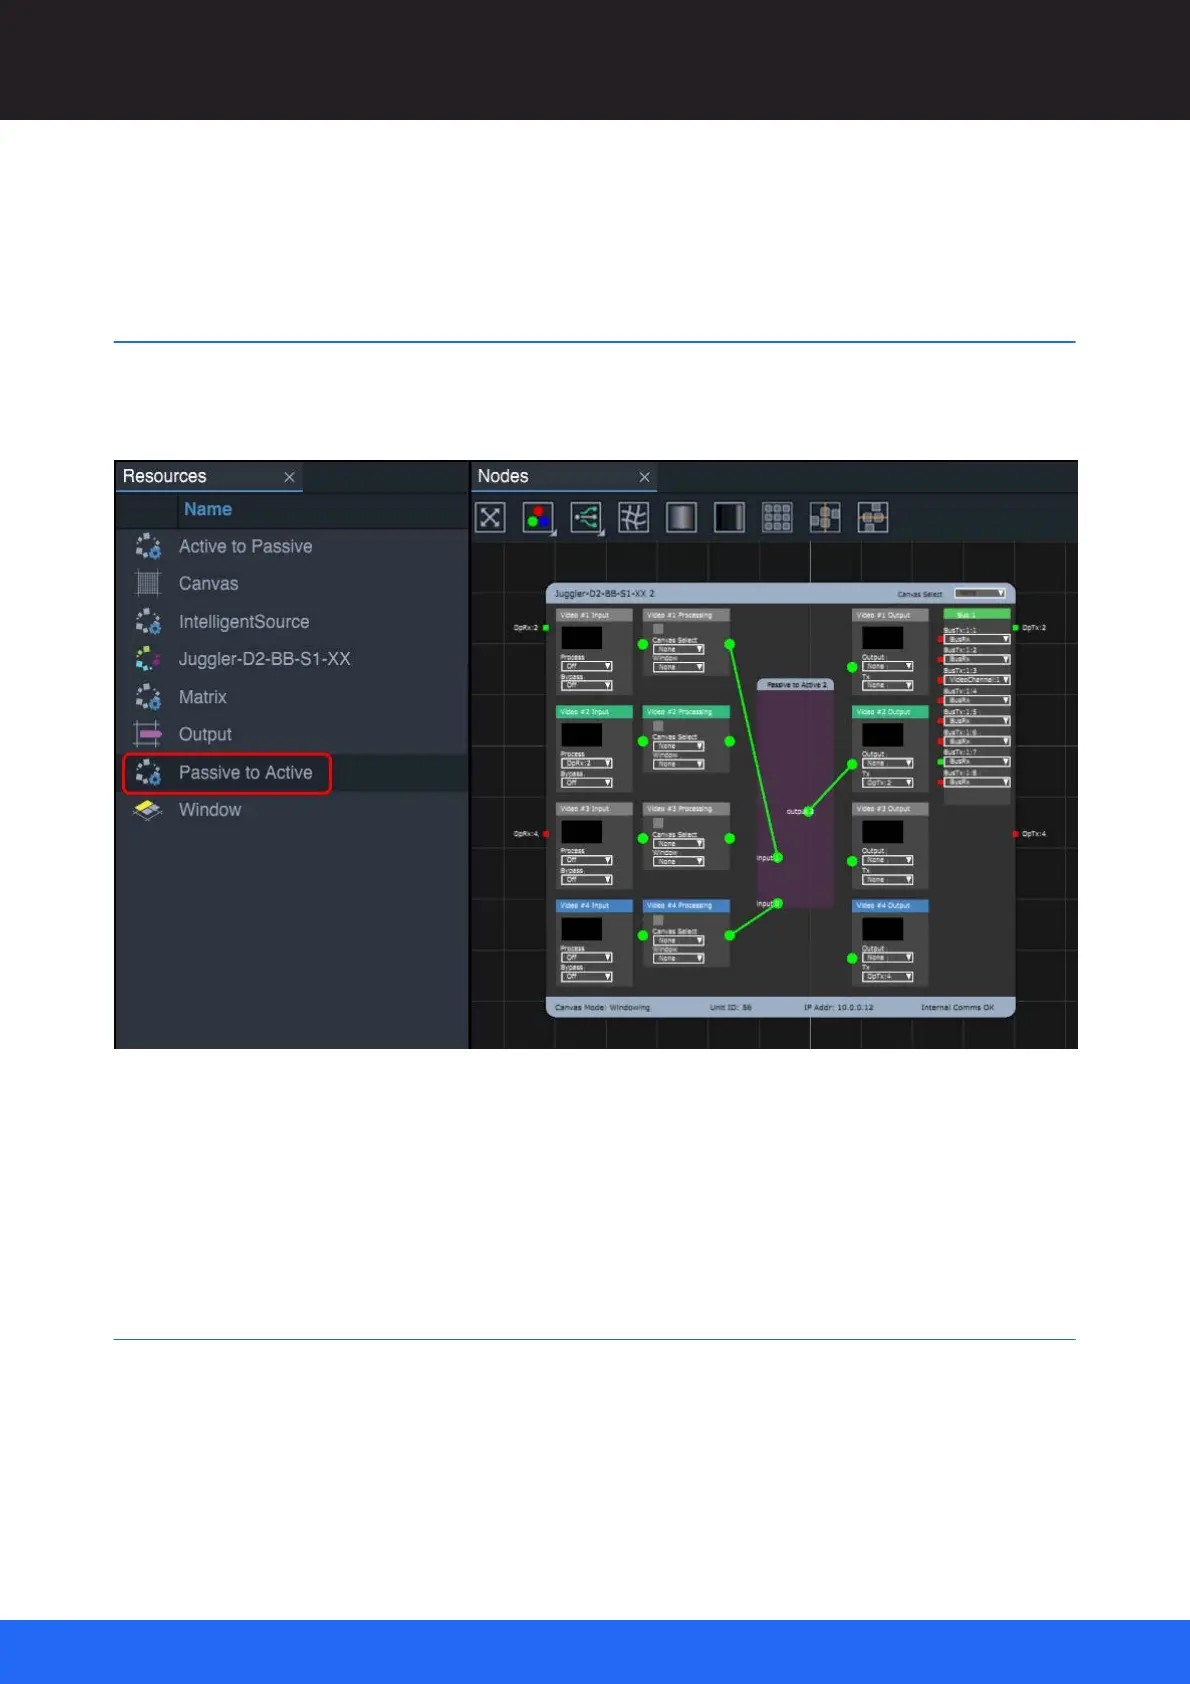The height and width of the screenshot is (1684, 1190).
Task: Open Video #1 Input Process dropdown
Action: click(x=587, y=666)
